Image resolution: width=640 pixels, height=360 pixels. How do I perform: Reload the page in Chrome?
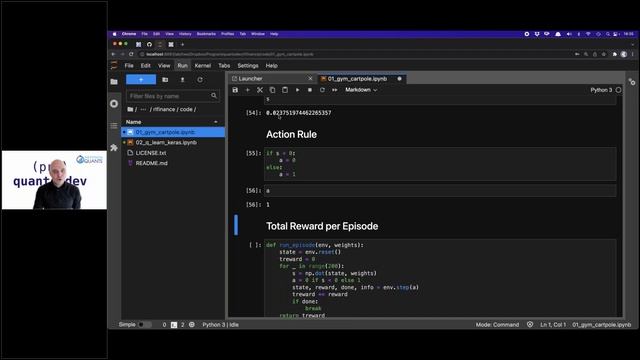[131, 54]
